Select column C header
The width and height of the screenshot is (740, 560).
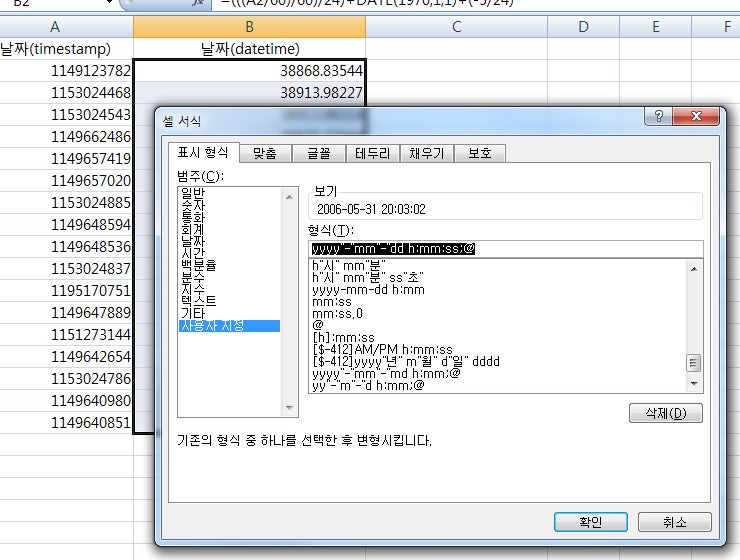click(x=456, y=27)
